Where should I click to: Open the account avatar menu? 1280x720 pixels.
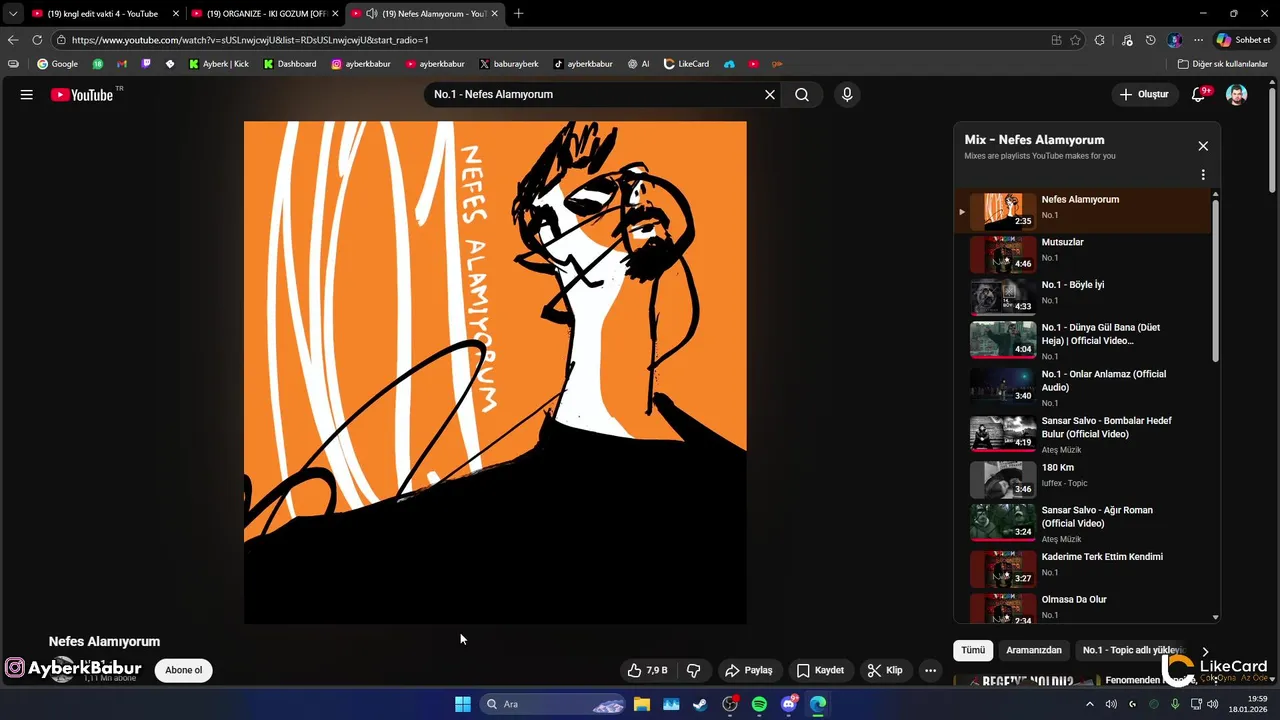click(1237, 94)
